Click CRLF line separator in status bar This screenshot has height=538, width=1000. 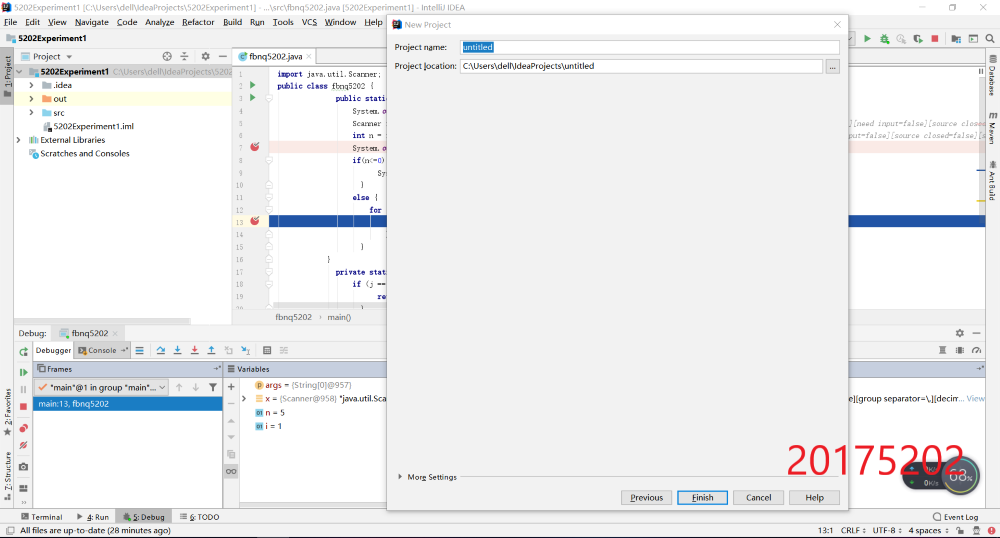pyautogui.click(x=853, y=530)
